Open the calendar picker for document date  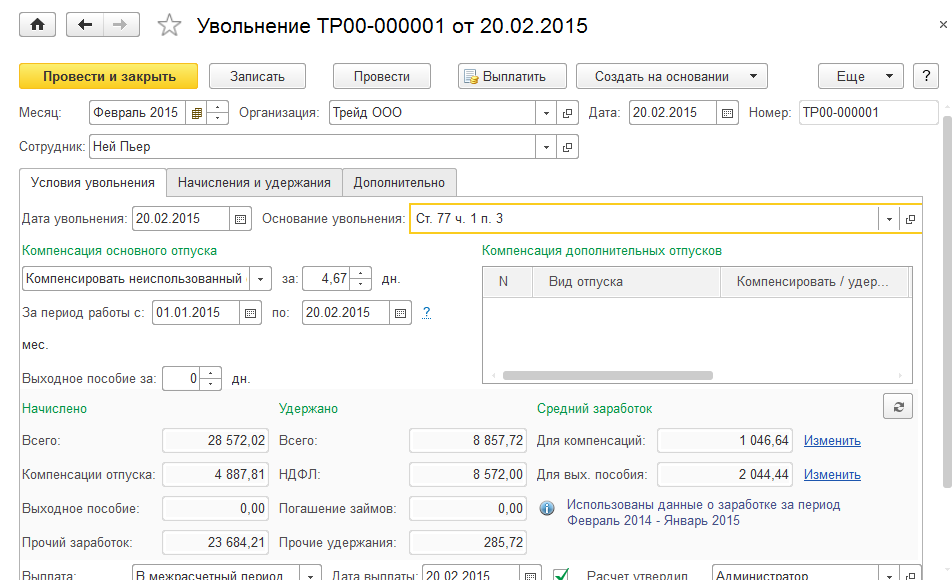tap(728, 113)
